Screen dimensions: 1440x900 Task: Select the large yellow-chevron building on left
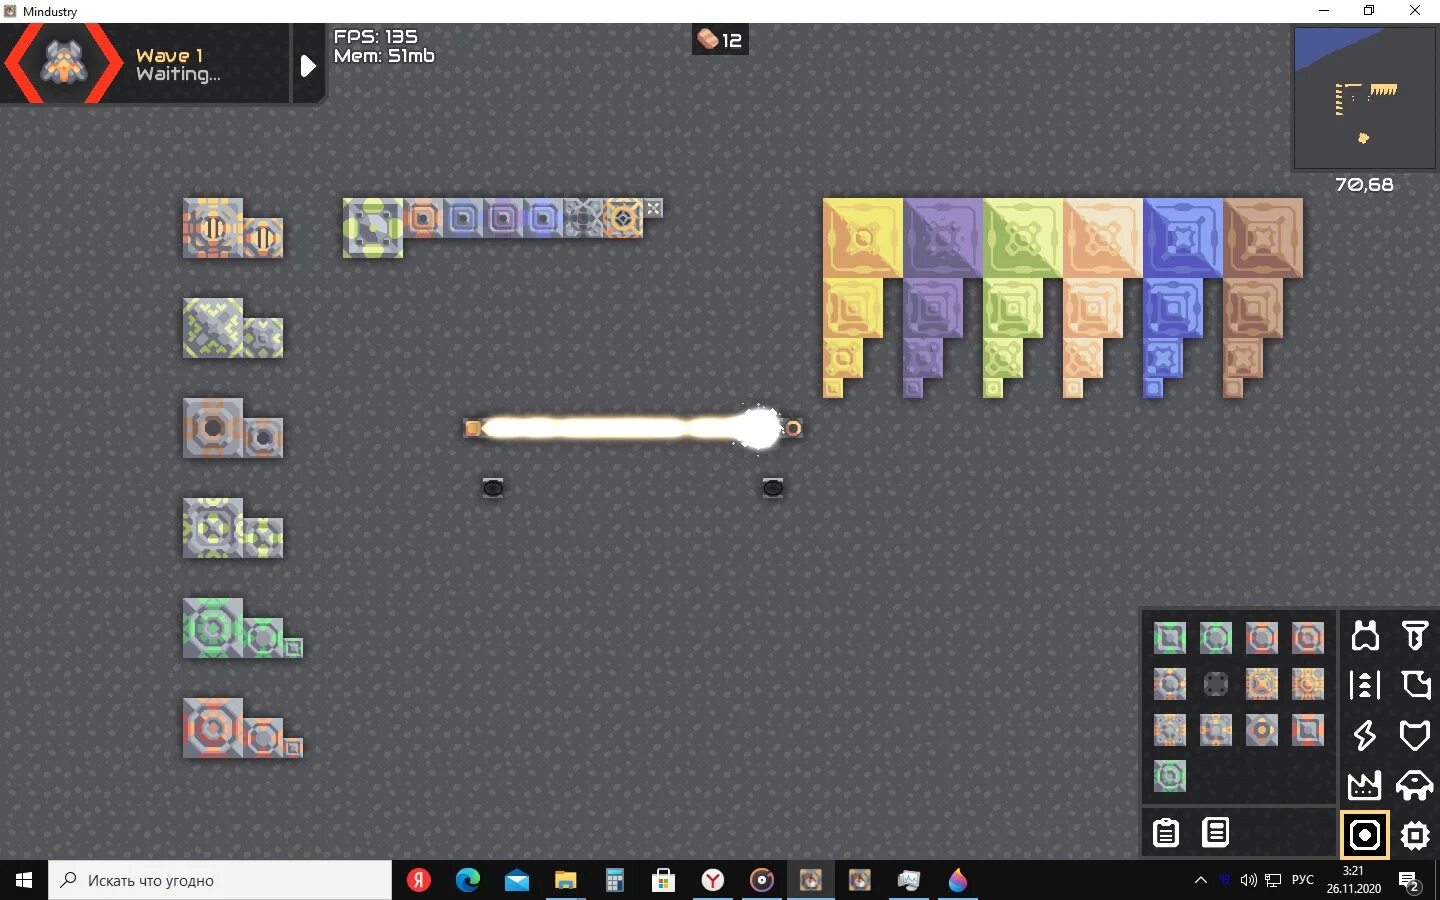(213, 328)
